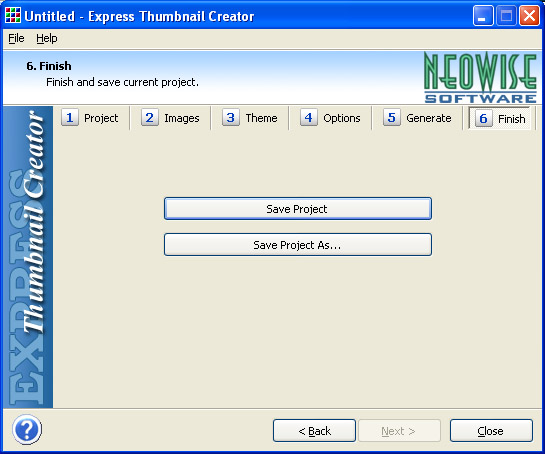
Task: Click the app icon in title bar
Action: click(x=13, y=16)
